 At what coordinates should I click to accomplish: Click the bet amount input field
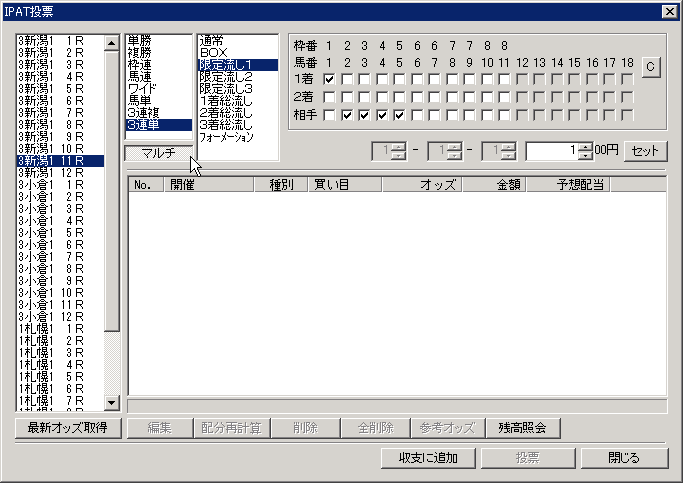(x=551, y=151)
